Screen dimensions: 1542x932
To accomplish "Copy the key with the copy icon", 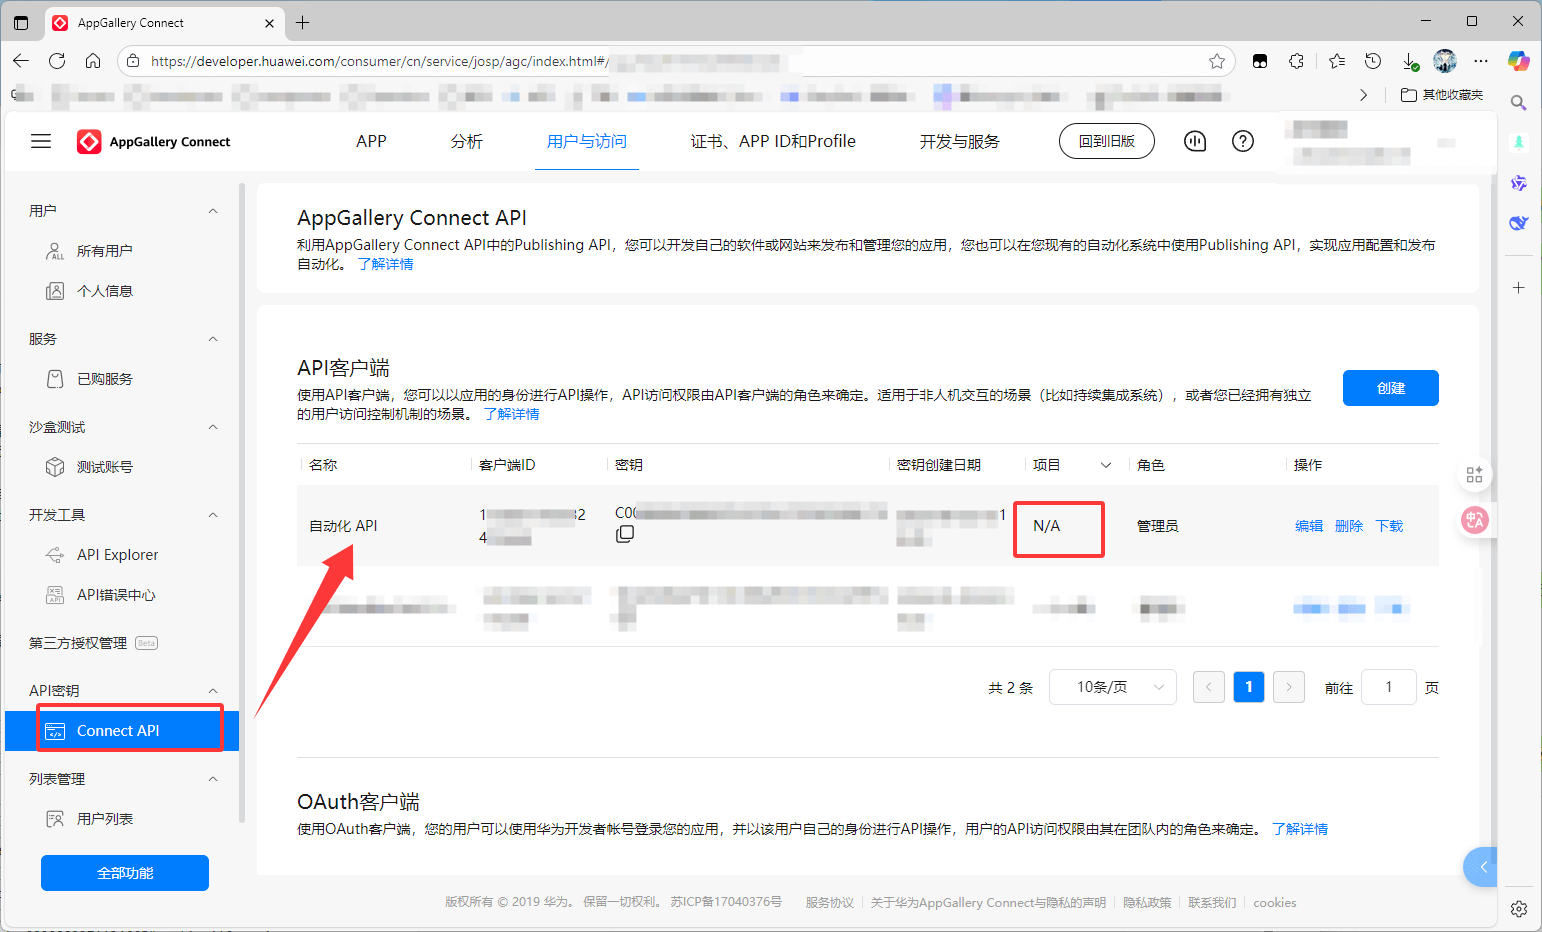I will pyautogui.click(x=625, y=534).
